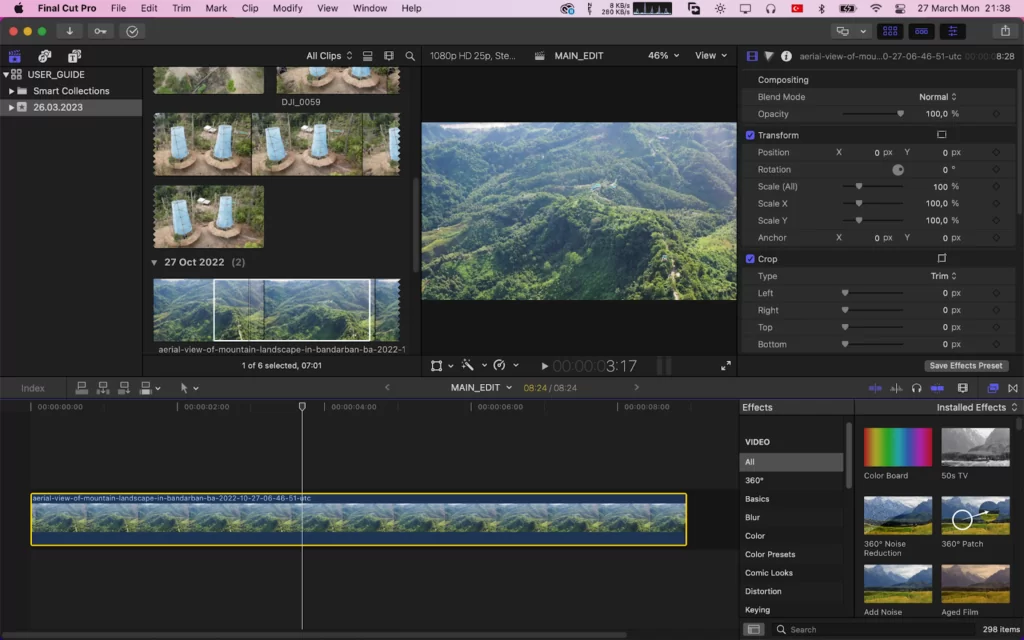Open the Import Media arrow icon

(x=69, y=31)
